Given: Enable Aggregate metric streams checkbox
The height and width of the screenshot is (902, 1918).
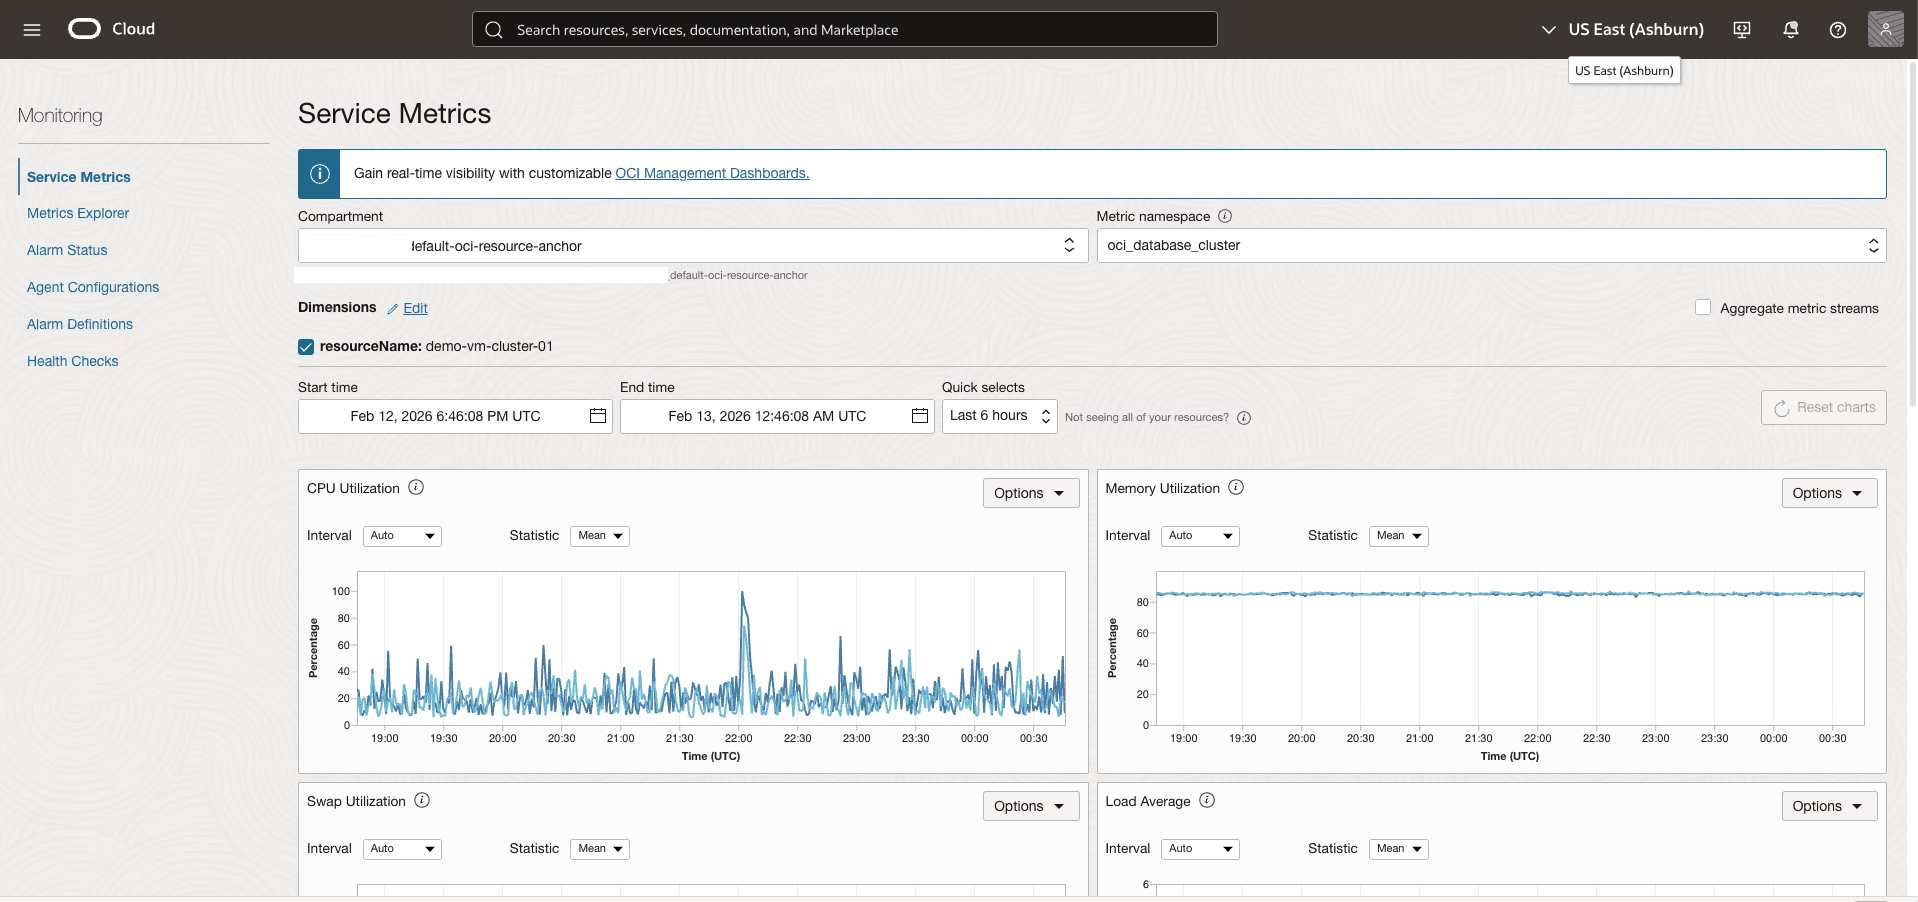Looking at the screenshot, I should [1703, 307].
